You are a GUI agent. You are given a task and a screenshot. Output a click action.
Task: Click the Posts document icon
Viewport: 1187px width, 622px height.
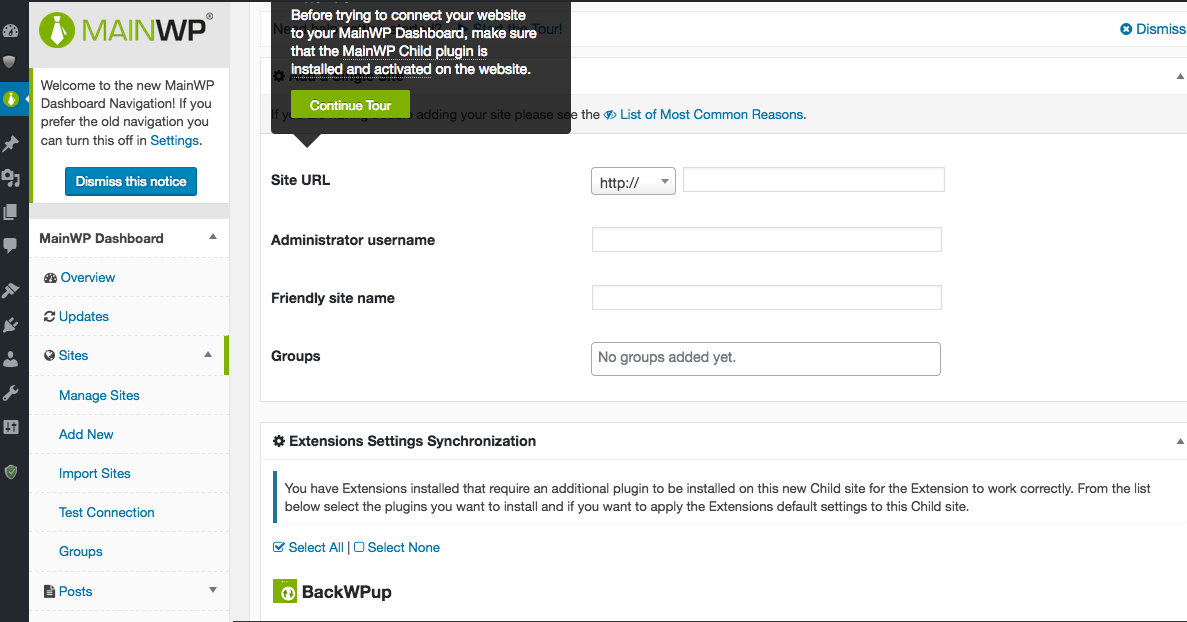click(x=50, y=592)
